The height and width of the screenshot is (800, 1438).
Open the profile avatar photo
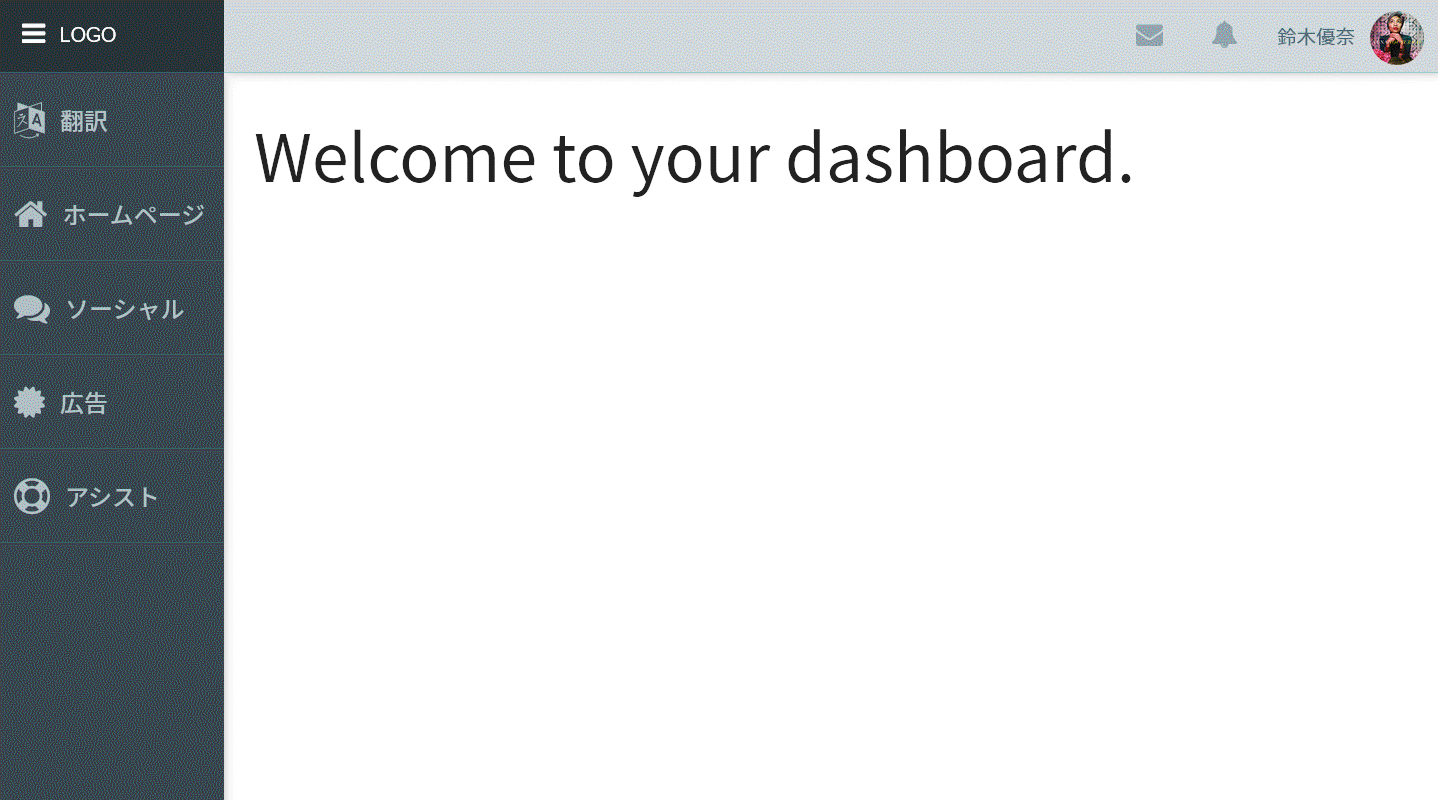(1398, 38)
